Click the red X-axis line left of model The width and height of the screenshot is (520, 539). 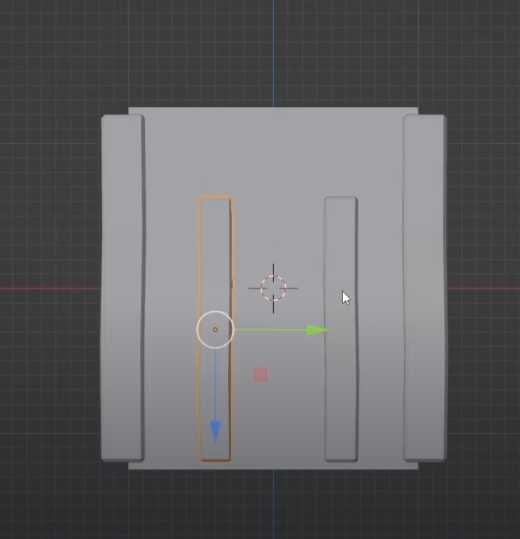coord(50,288)
